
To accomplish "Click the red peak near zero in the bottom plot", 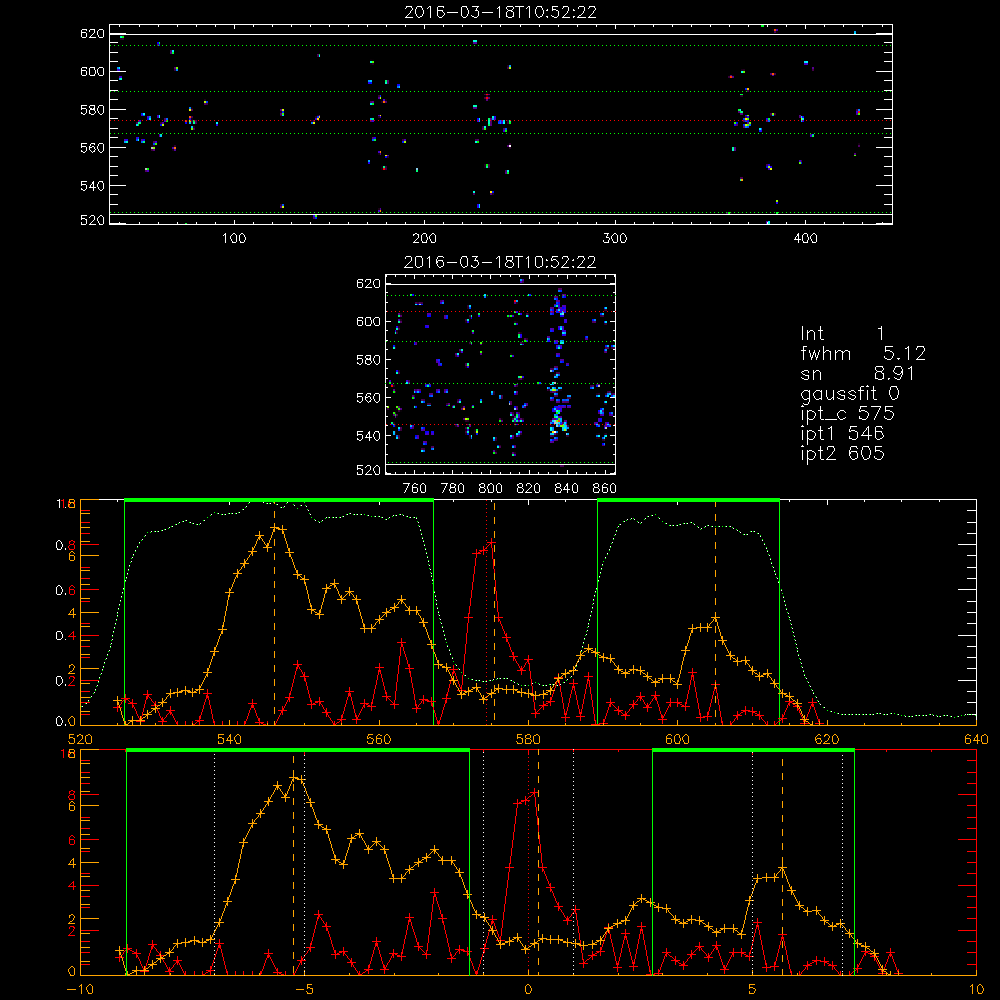I will click(x=534, y=793).
